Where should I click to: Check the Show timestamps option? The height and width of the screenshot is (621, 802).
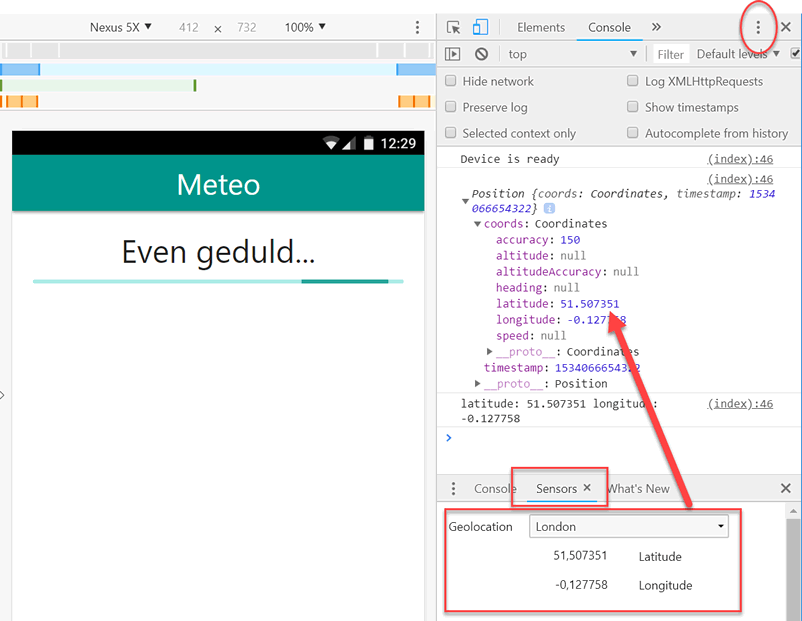tap(633, 107)
